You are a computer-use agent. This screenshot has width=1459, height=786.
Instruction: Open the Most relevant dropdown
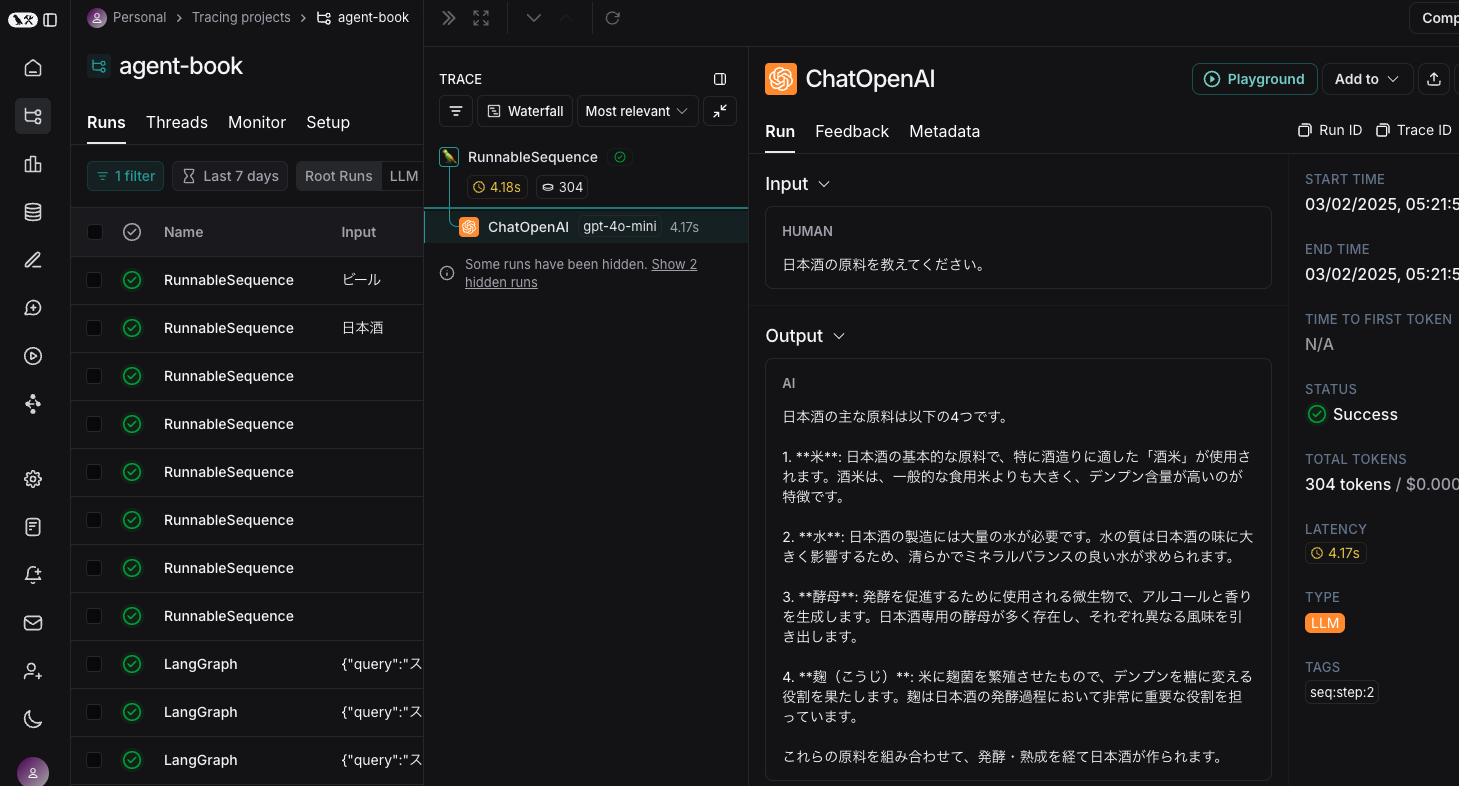[x=637, y=111]
